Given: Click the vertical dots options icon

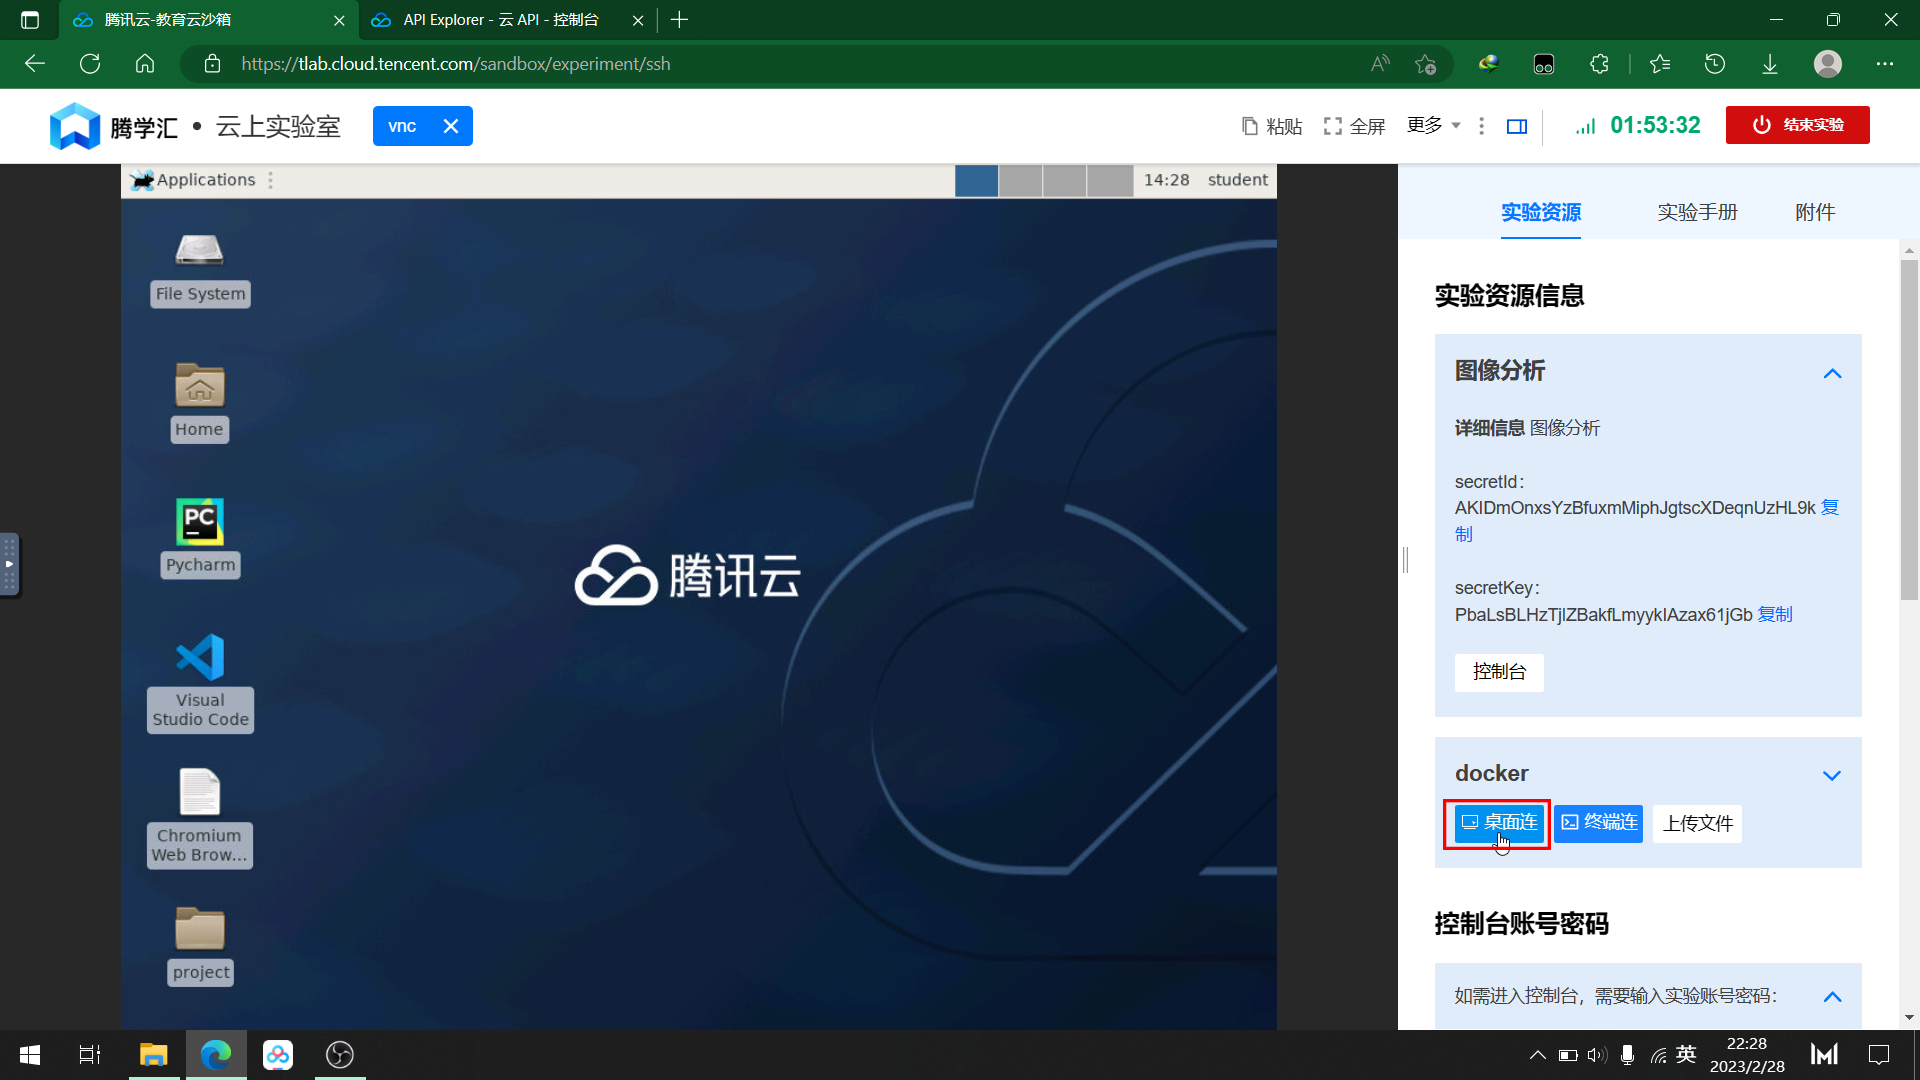Looking at the screenshot, I should (1481, 126).
